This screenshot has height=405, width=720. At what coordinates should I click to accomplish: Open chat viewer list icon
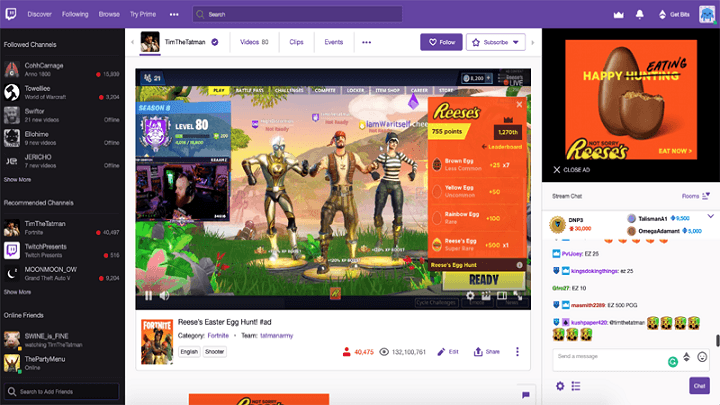click(x=576, y=386)
